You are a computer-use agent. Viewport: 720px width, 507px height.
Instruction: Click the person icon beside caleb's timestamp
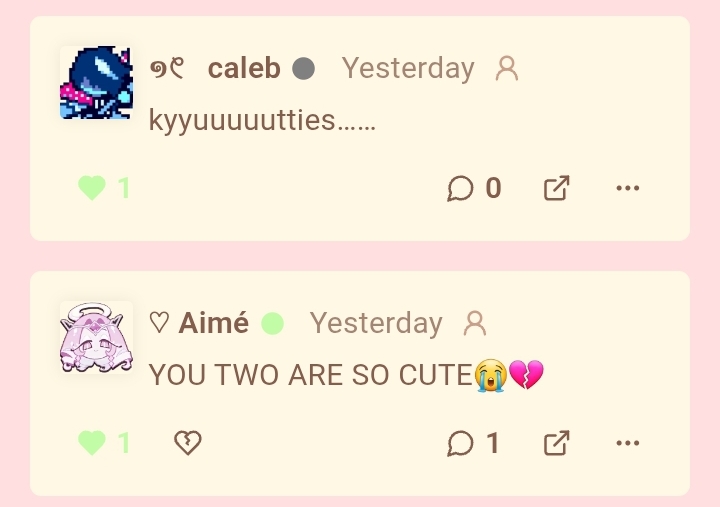tap(507, 69)
